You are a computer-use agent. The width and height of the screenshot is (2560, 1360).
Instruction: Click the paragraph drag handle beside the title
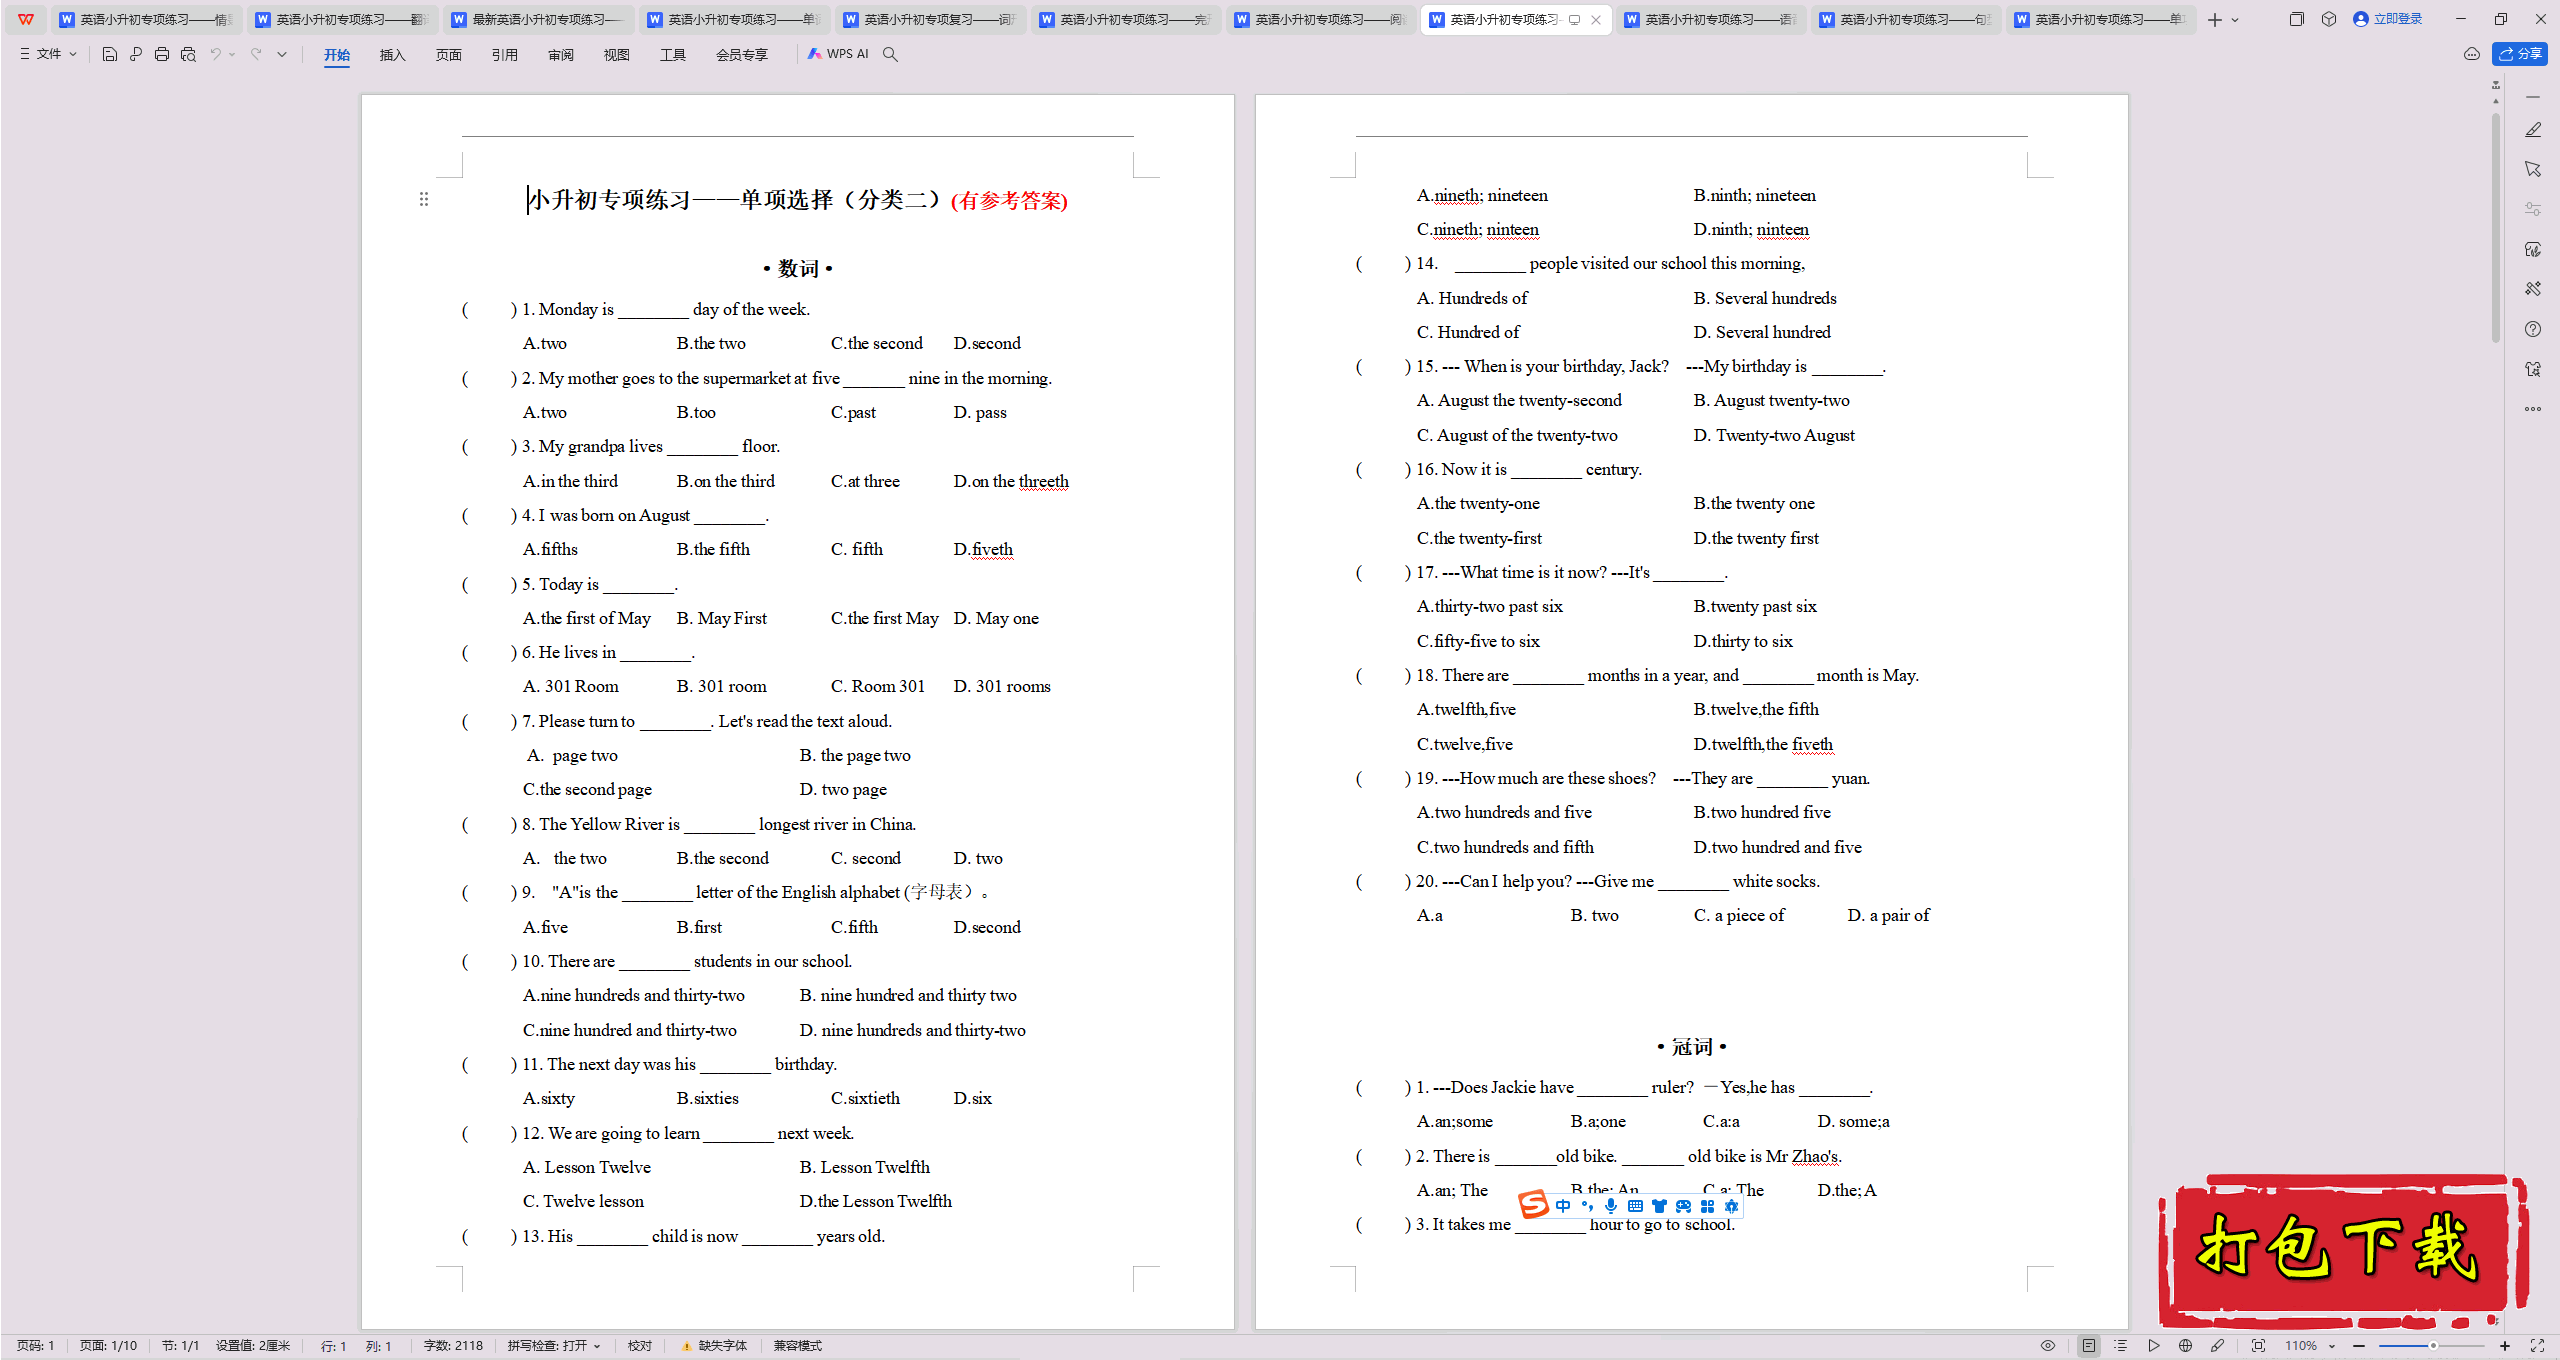pos(424,199)
